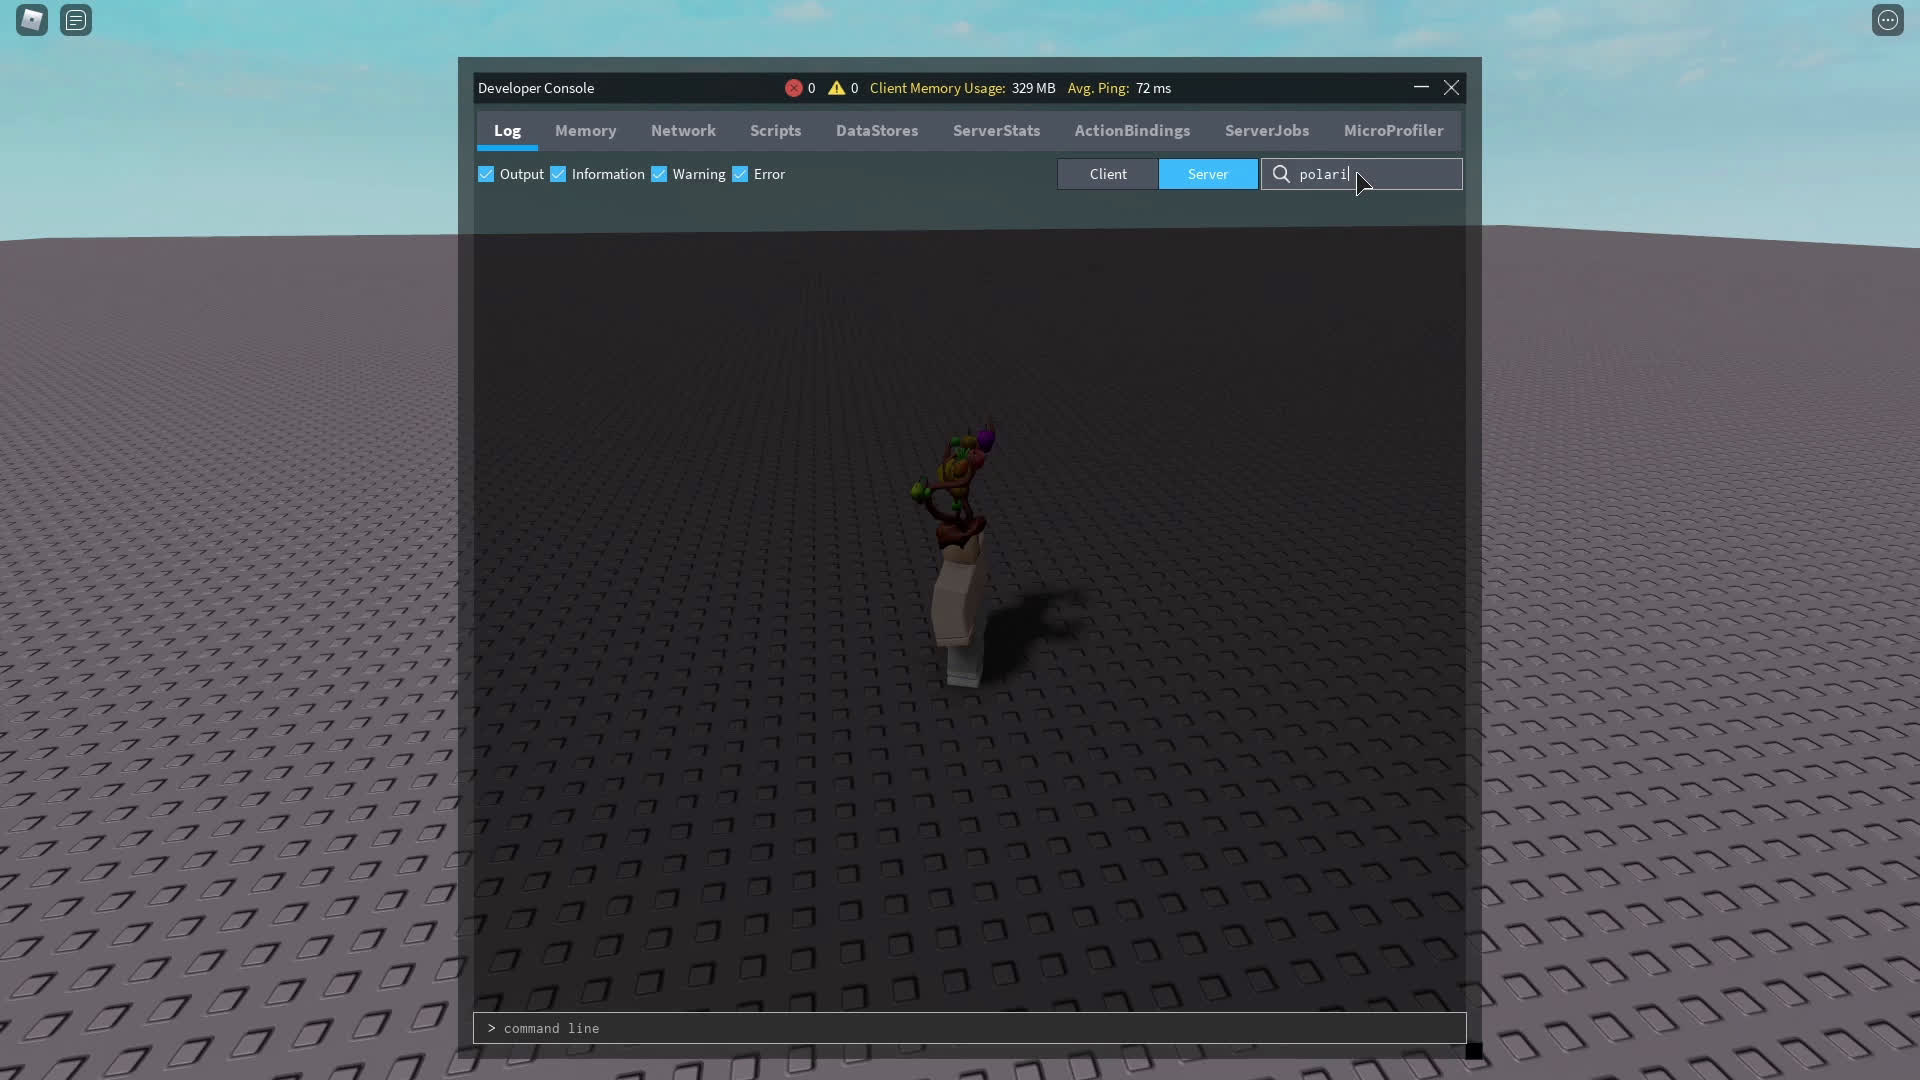
Task: Select the Client log source button
Action: [1106, 174]
